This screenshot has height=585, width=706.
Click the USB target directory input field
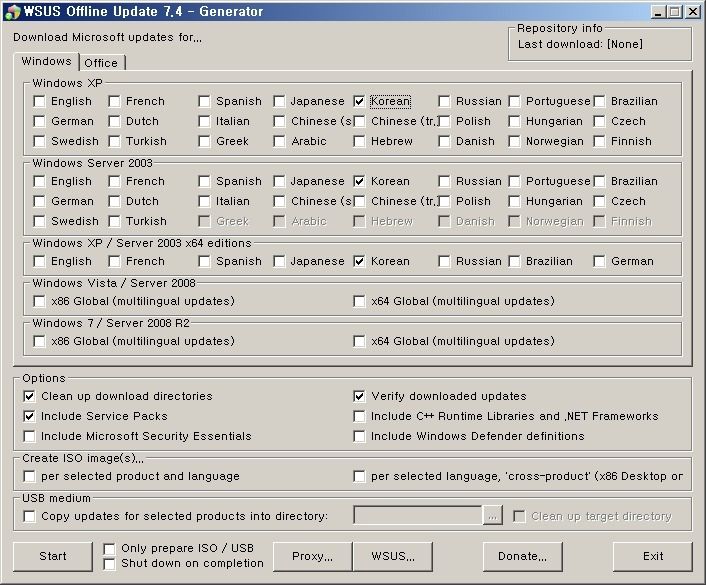(418, 516)
